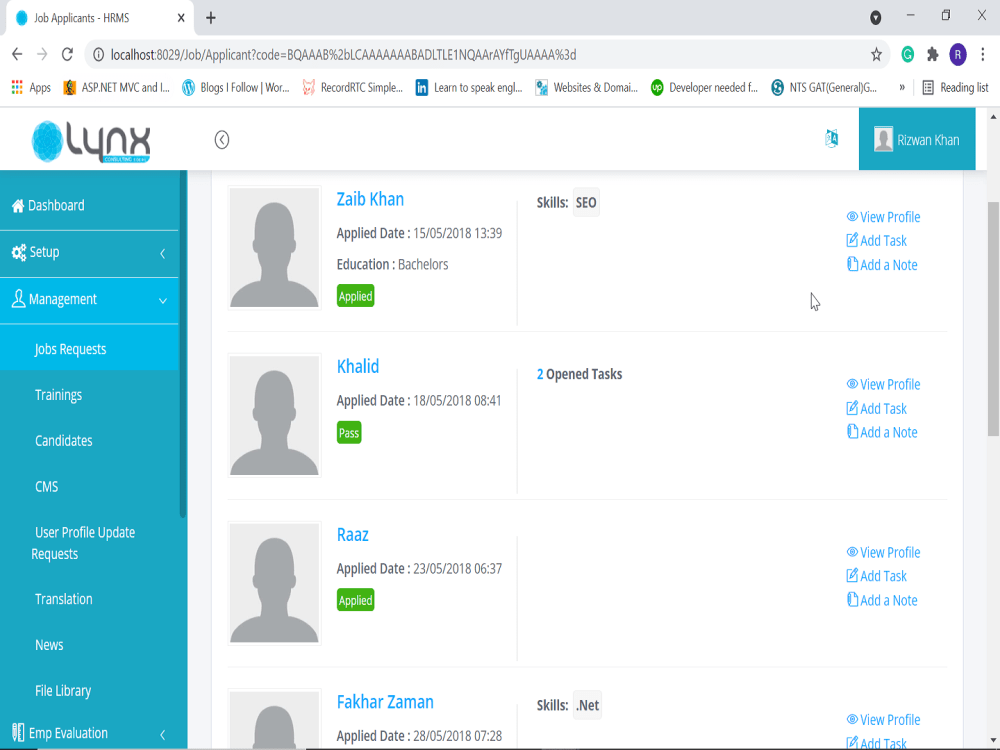1000x750 pixels.
Task: Expand the Setup sidebar menu
Action: point(89,253)
